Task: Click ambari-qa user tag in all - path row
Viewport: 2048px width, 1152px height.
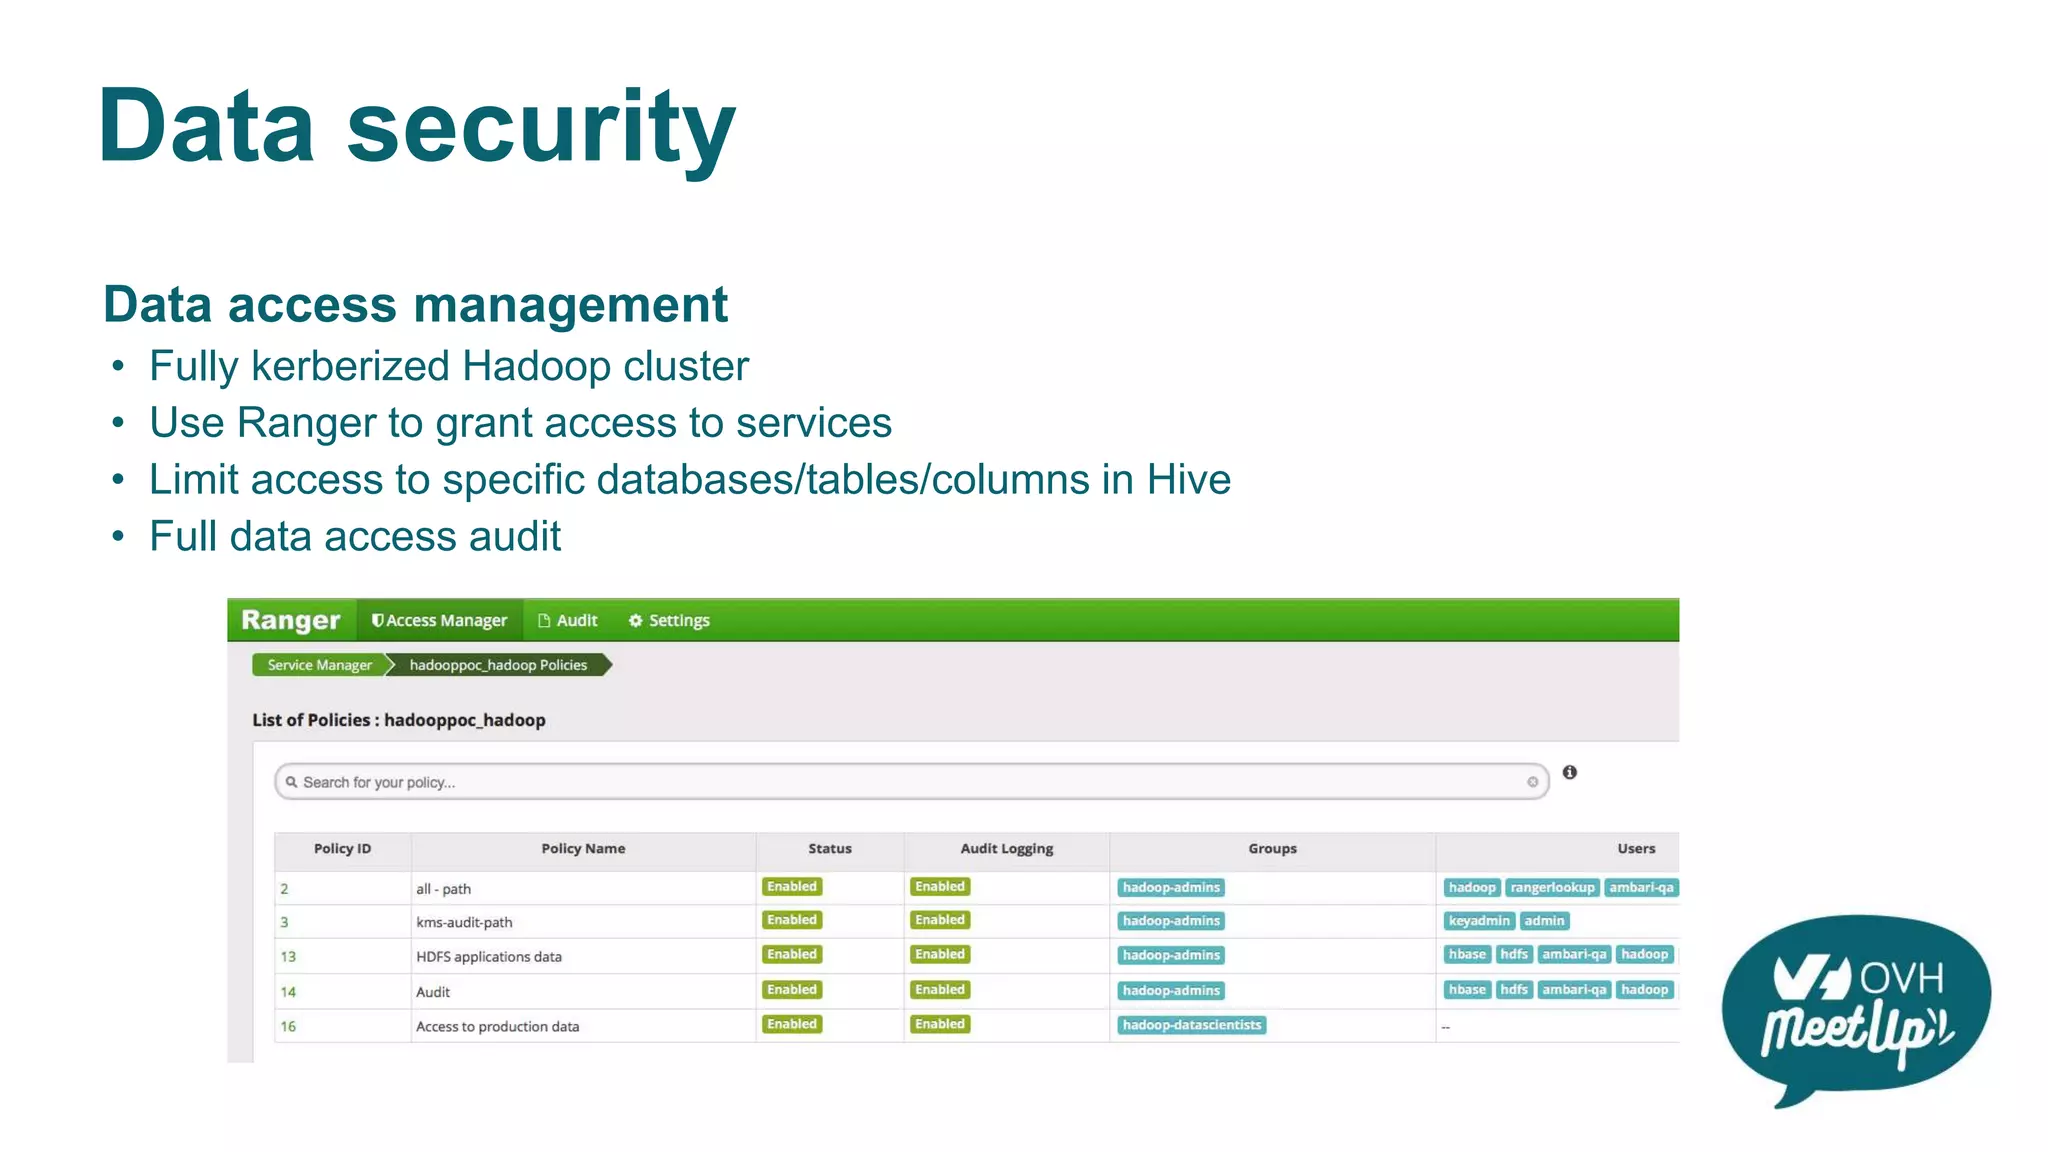Action: click(1641, 888)
